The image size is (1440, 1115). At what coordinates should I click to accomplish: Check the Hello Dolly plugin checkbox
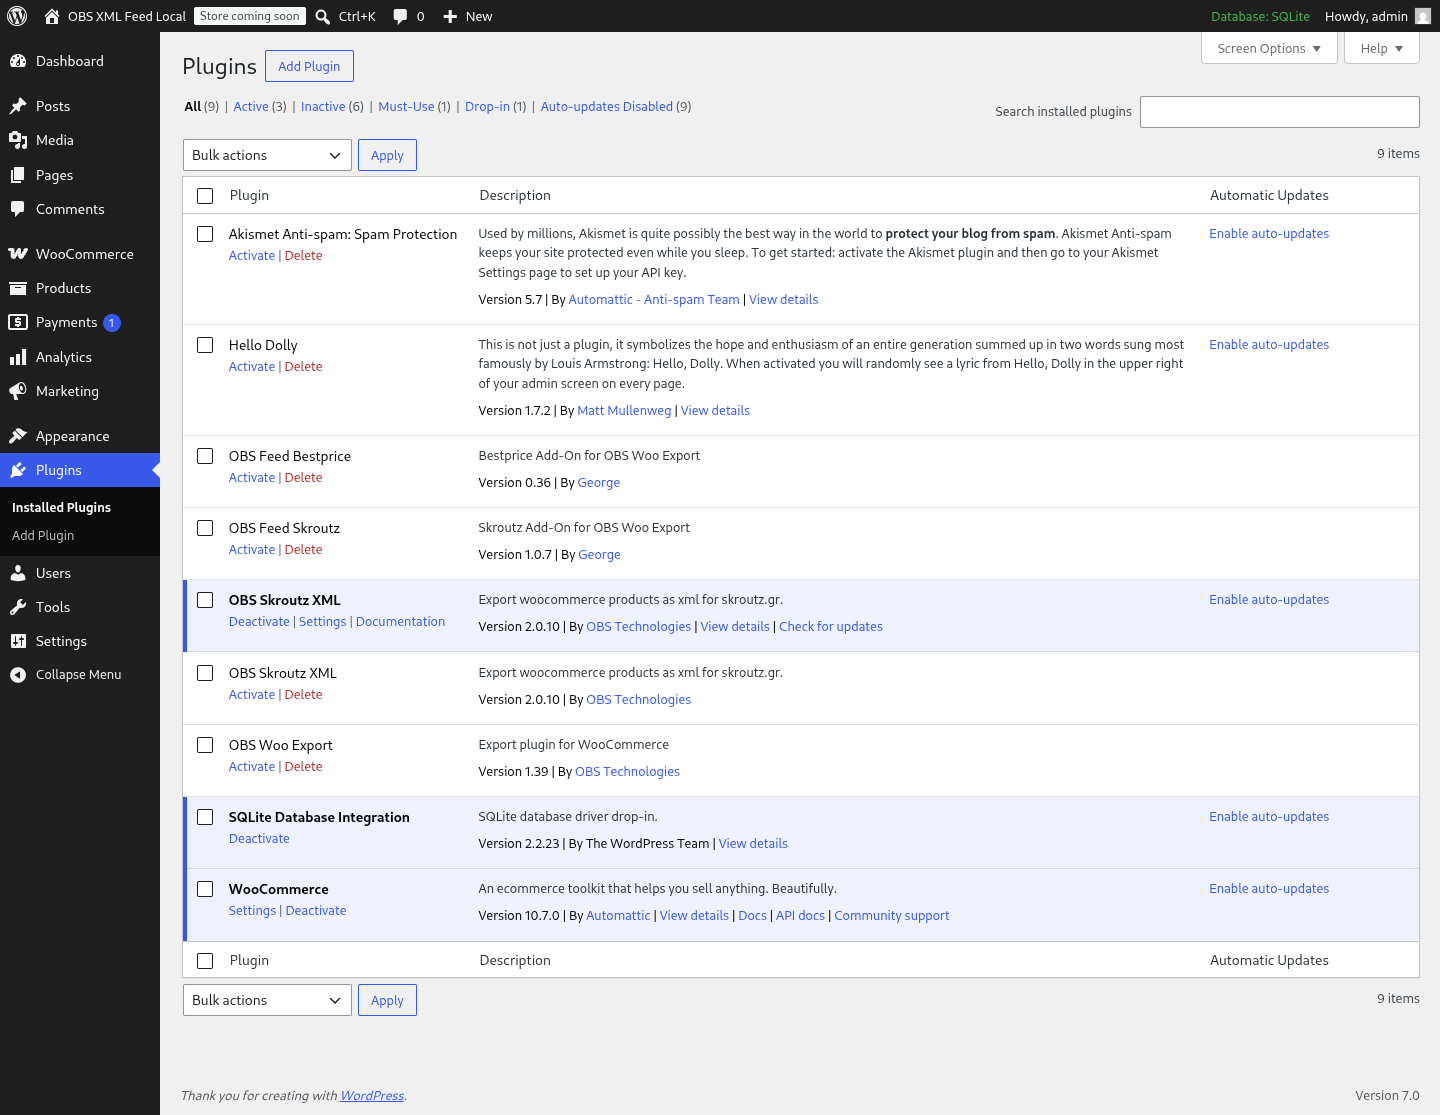pos(205,345)
